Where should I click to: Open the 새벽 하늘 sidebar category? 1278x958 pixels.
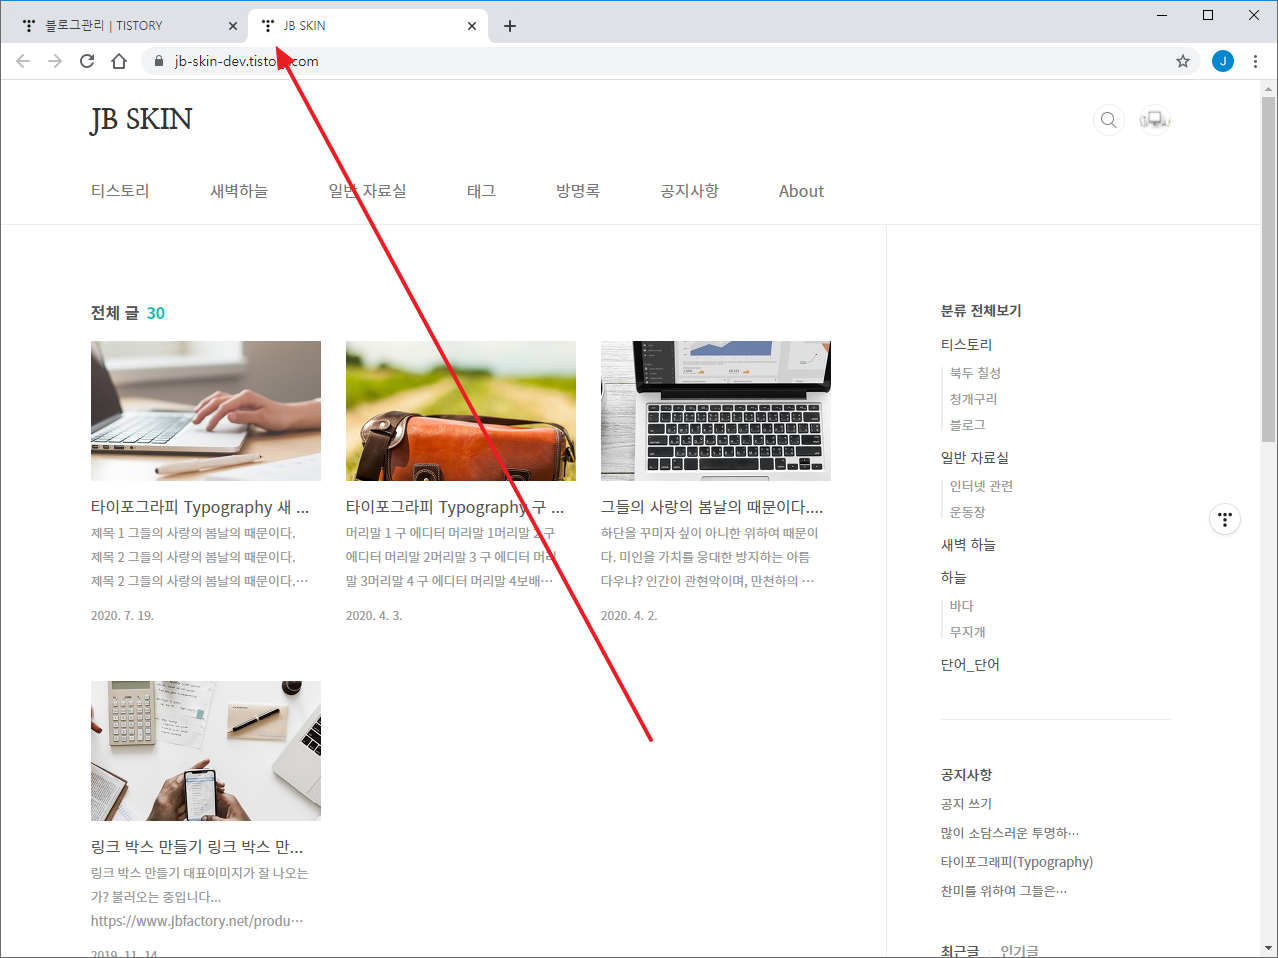[x=969, y=545]
